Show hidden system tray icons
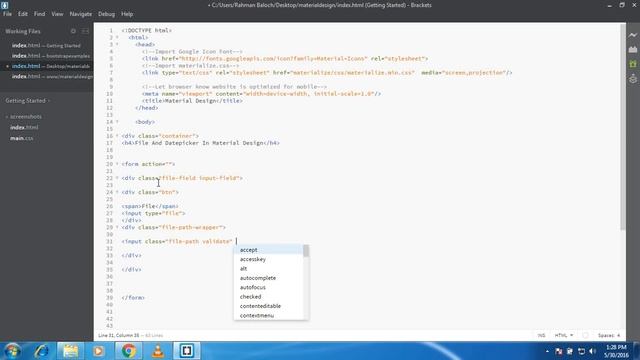This screenshot has height=360, width=640. (x=547, y=351)
